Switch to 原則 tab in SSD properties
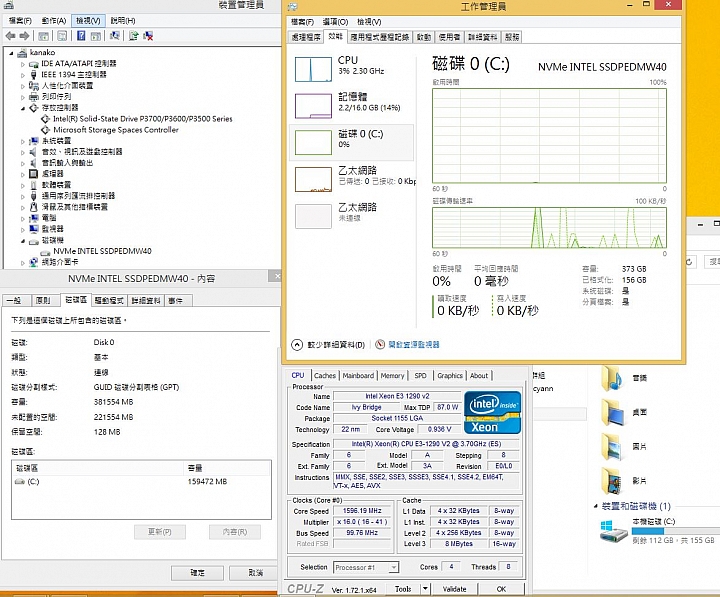Image resolution: width=720 pixels, height=597 pixels. tap(43, 300)
